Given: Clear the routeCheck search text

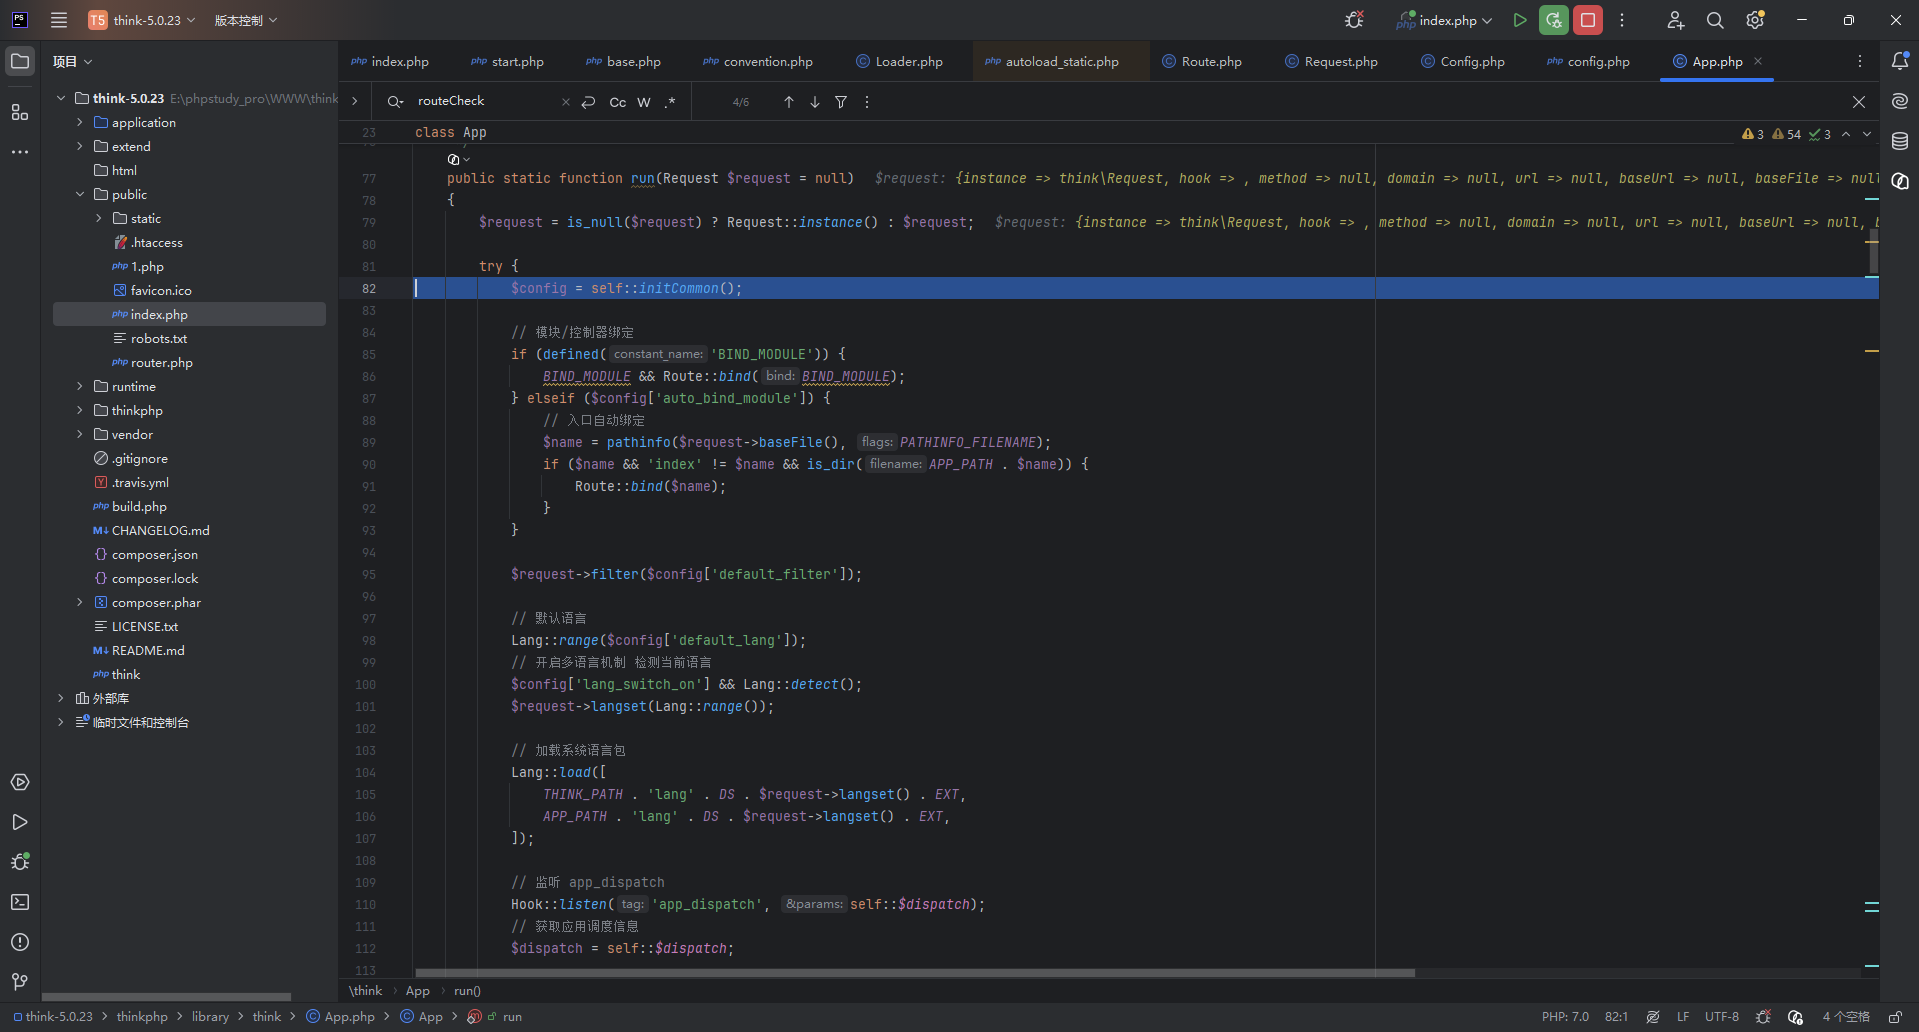Looking at the screenshot, I should tap(566, 102).
